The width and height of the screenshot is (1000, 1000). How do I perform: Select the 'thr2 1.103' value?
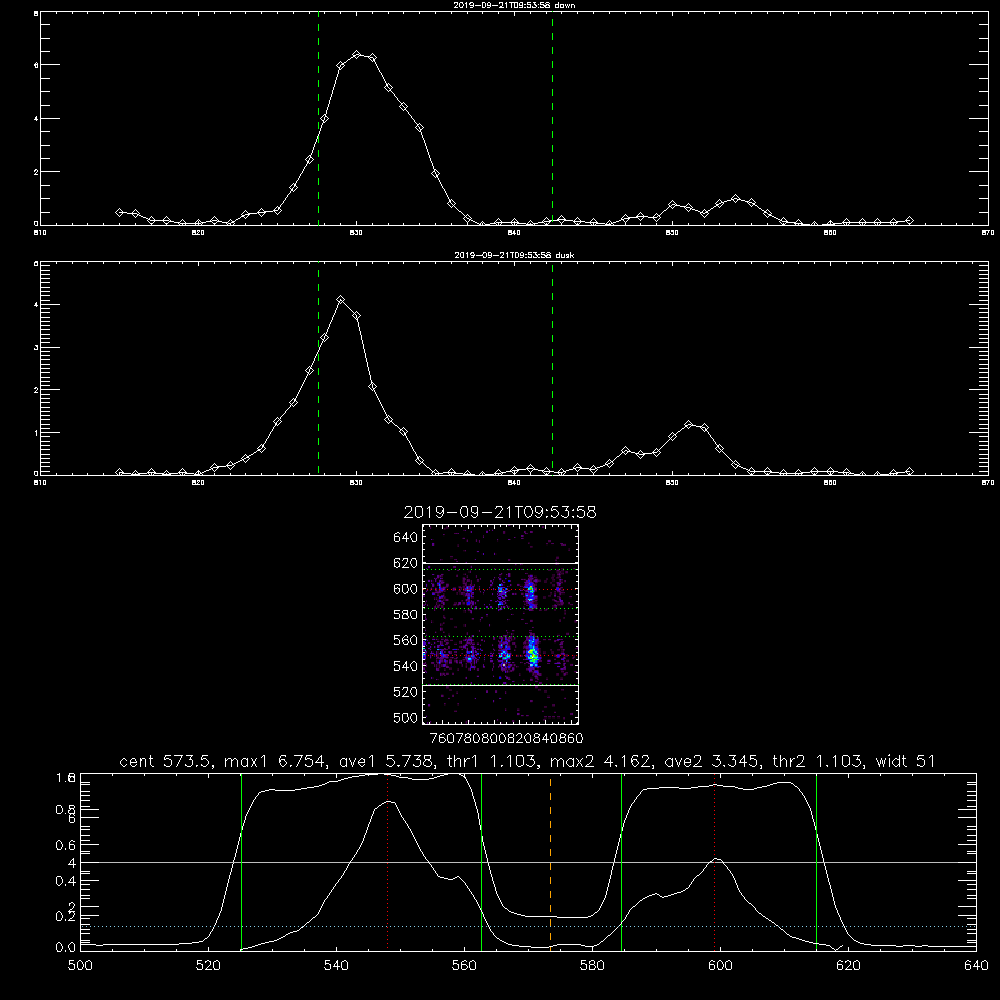(817, 761)
